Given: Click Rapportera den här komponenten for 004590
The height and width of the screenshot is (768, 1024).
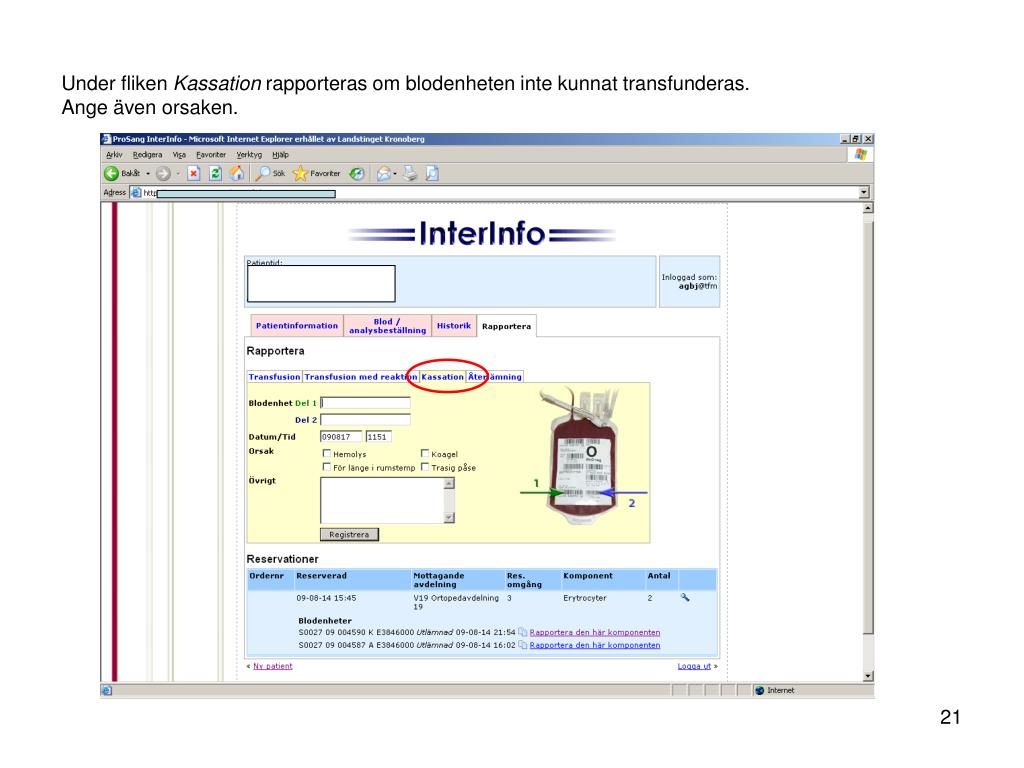Looking at the screenshot, I should point(595,633).
